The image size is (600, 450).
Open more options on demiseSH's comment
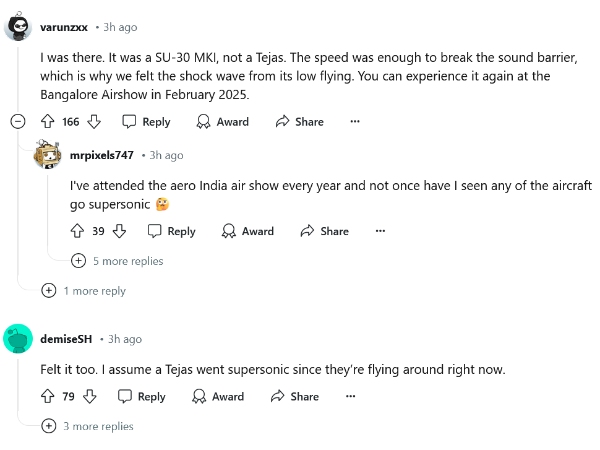click(x=350, y=397)
